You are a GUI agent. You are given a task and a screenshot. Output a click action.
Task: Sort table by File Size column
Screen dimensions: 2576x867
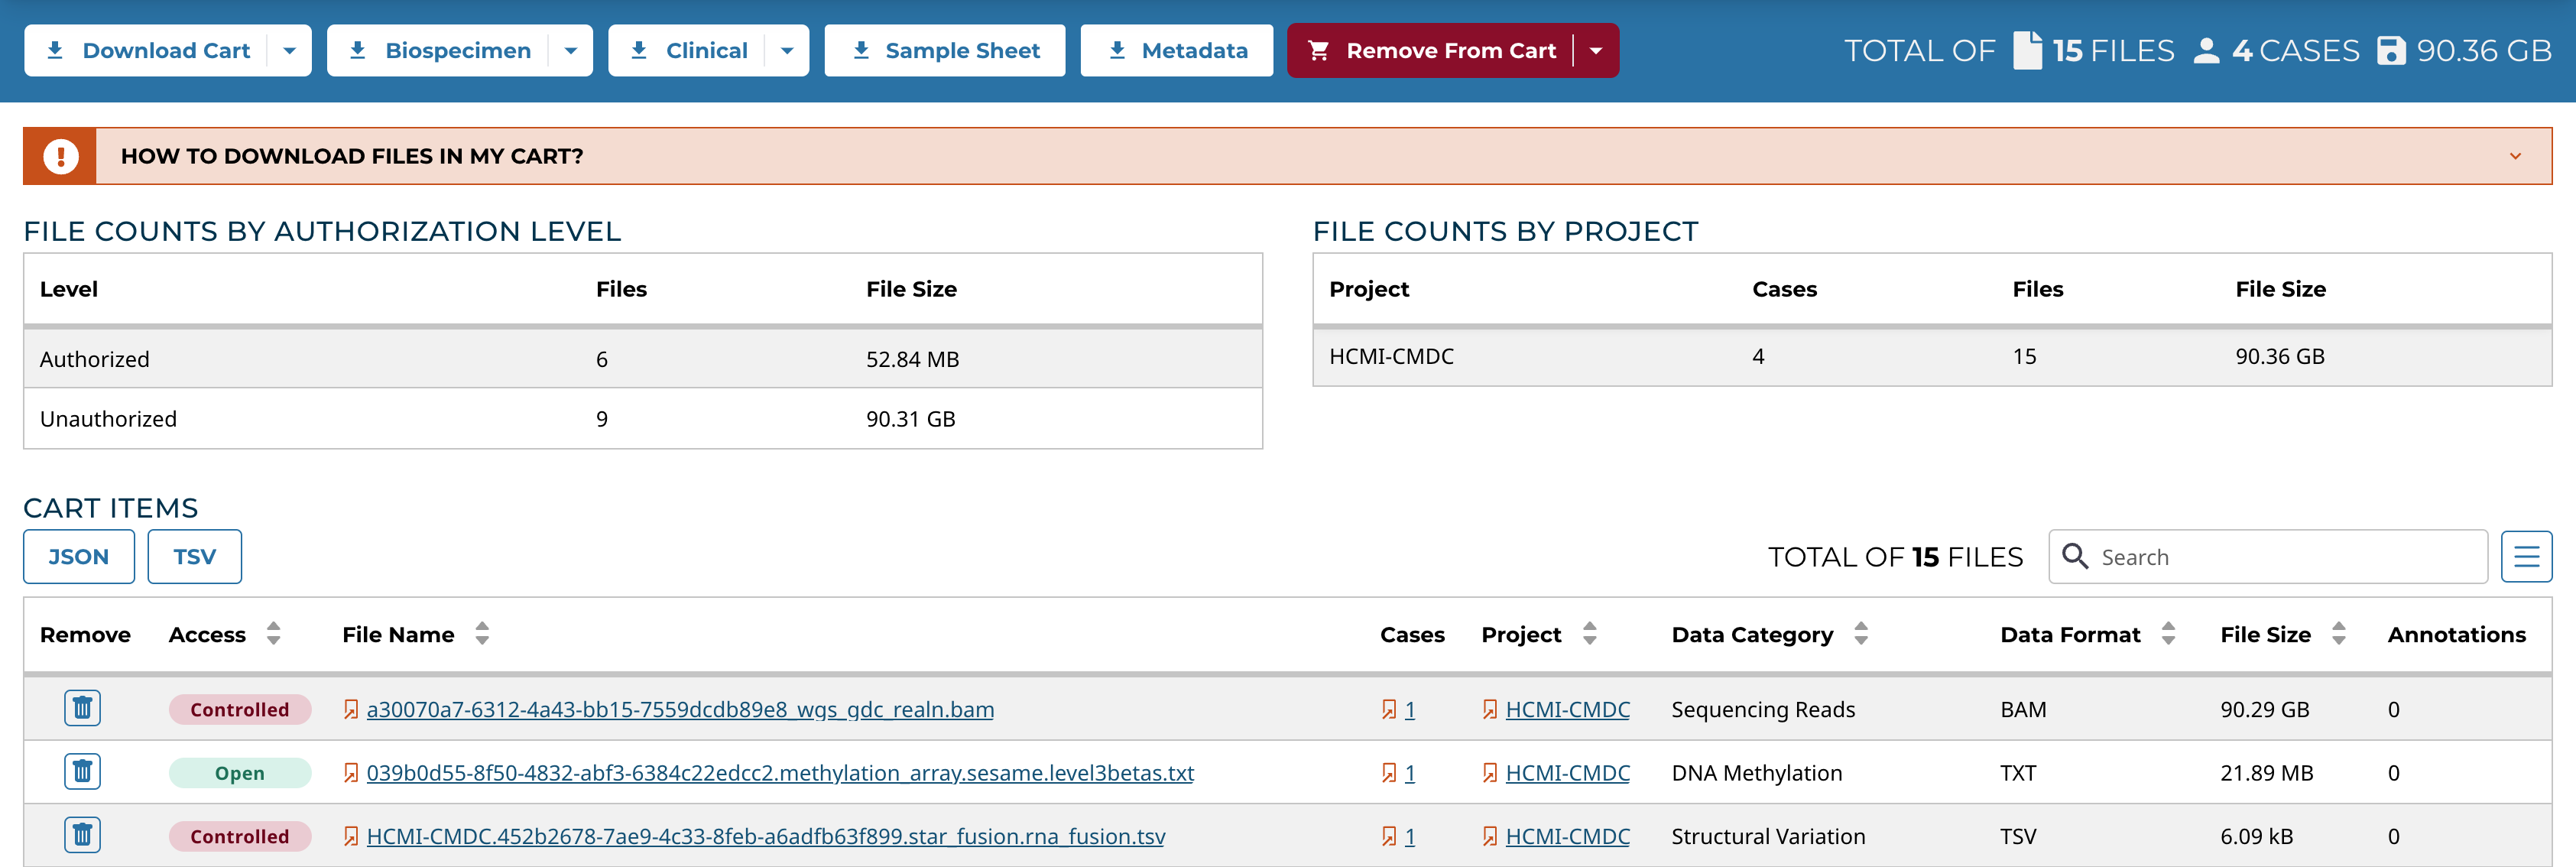pos(2338,634)
